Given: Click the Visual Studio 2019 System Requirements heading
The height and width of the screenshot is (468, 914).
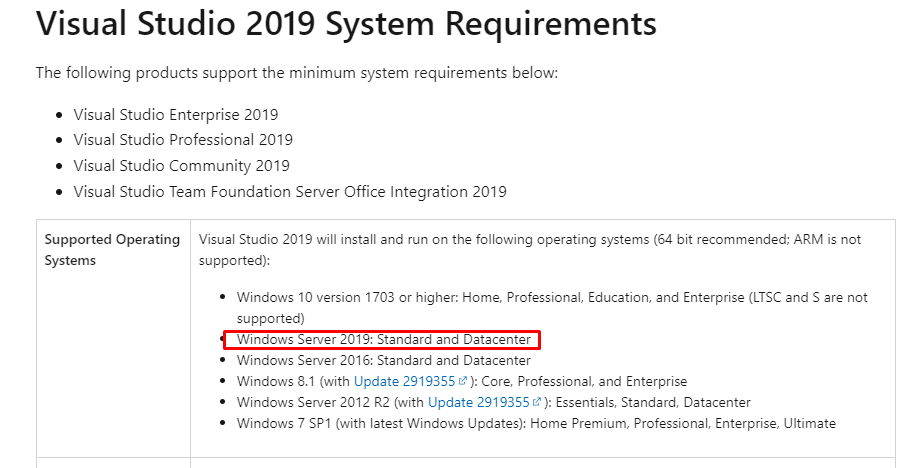Looking at the screenshot, I should (346, 24).
